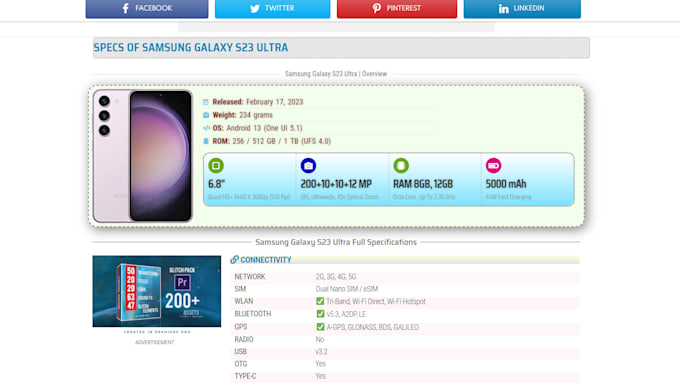Screen dimensions: 680x383
Task: Click the green display size icon
Action: (216, 165)
